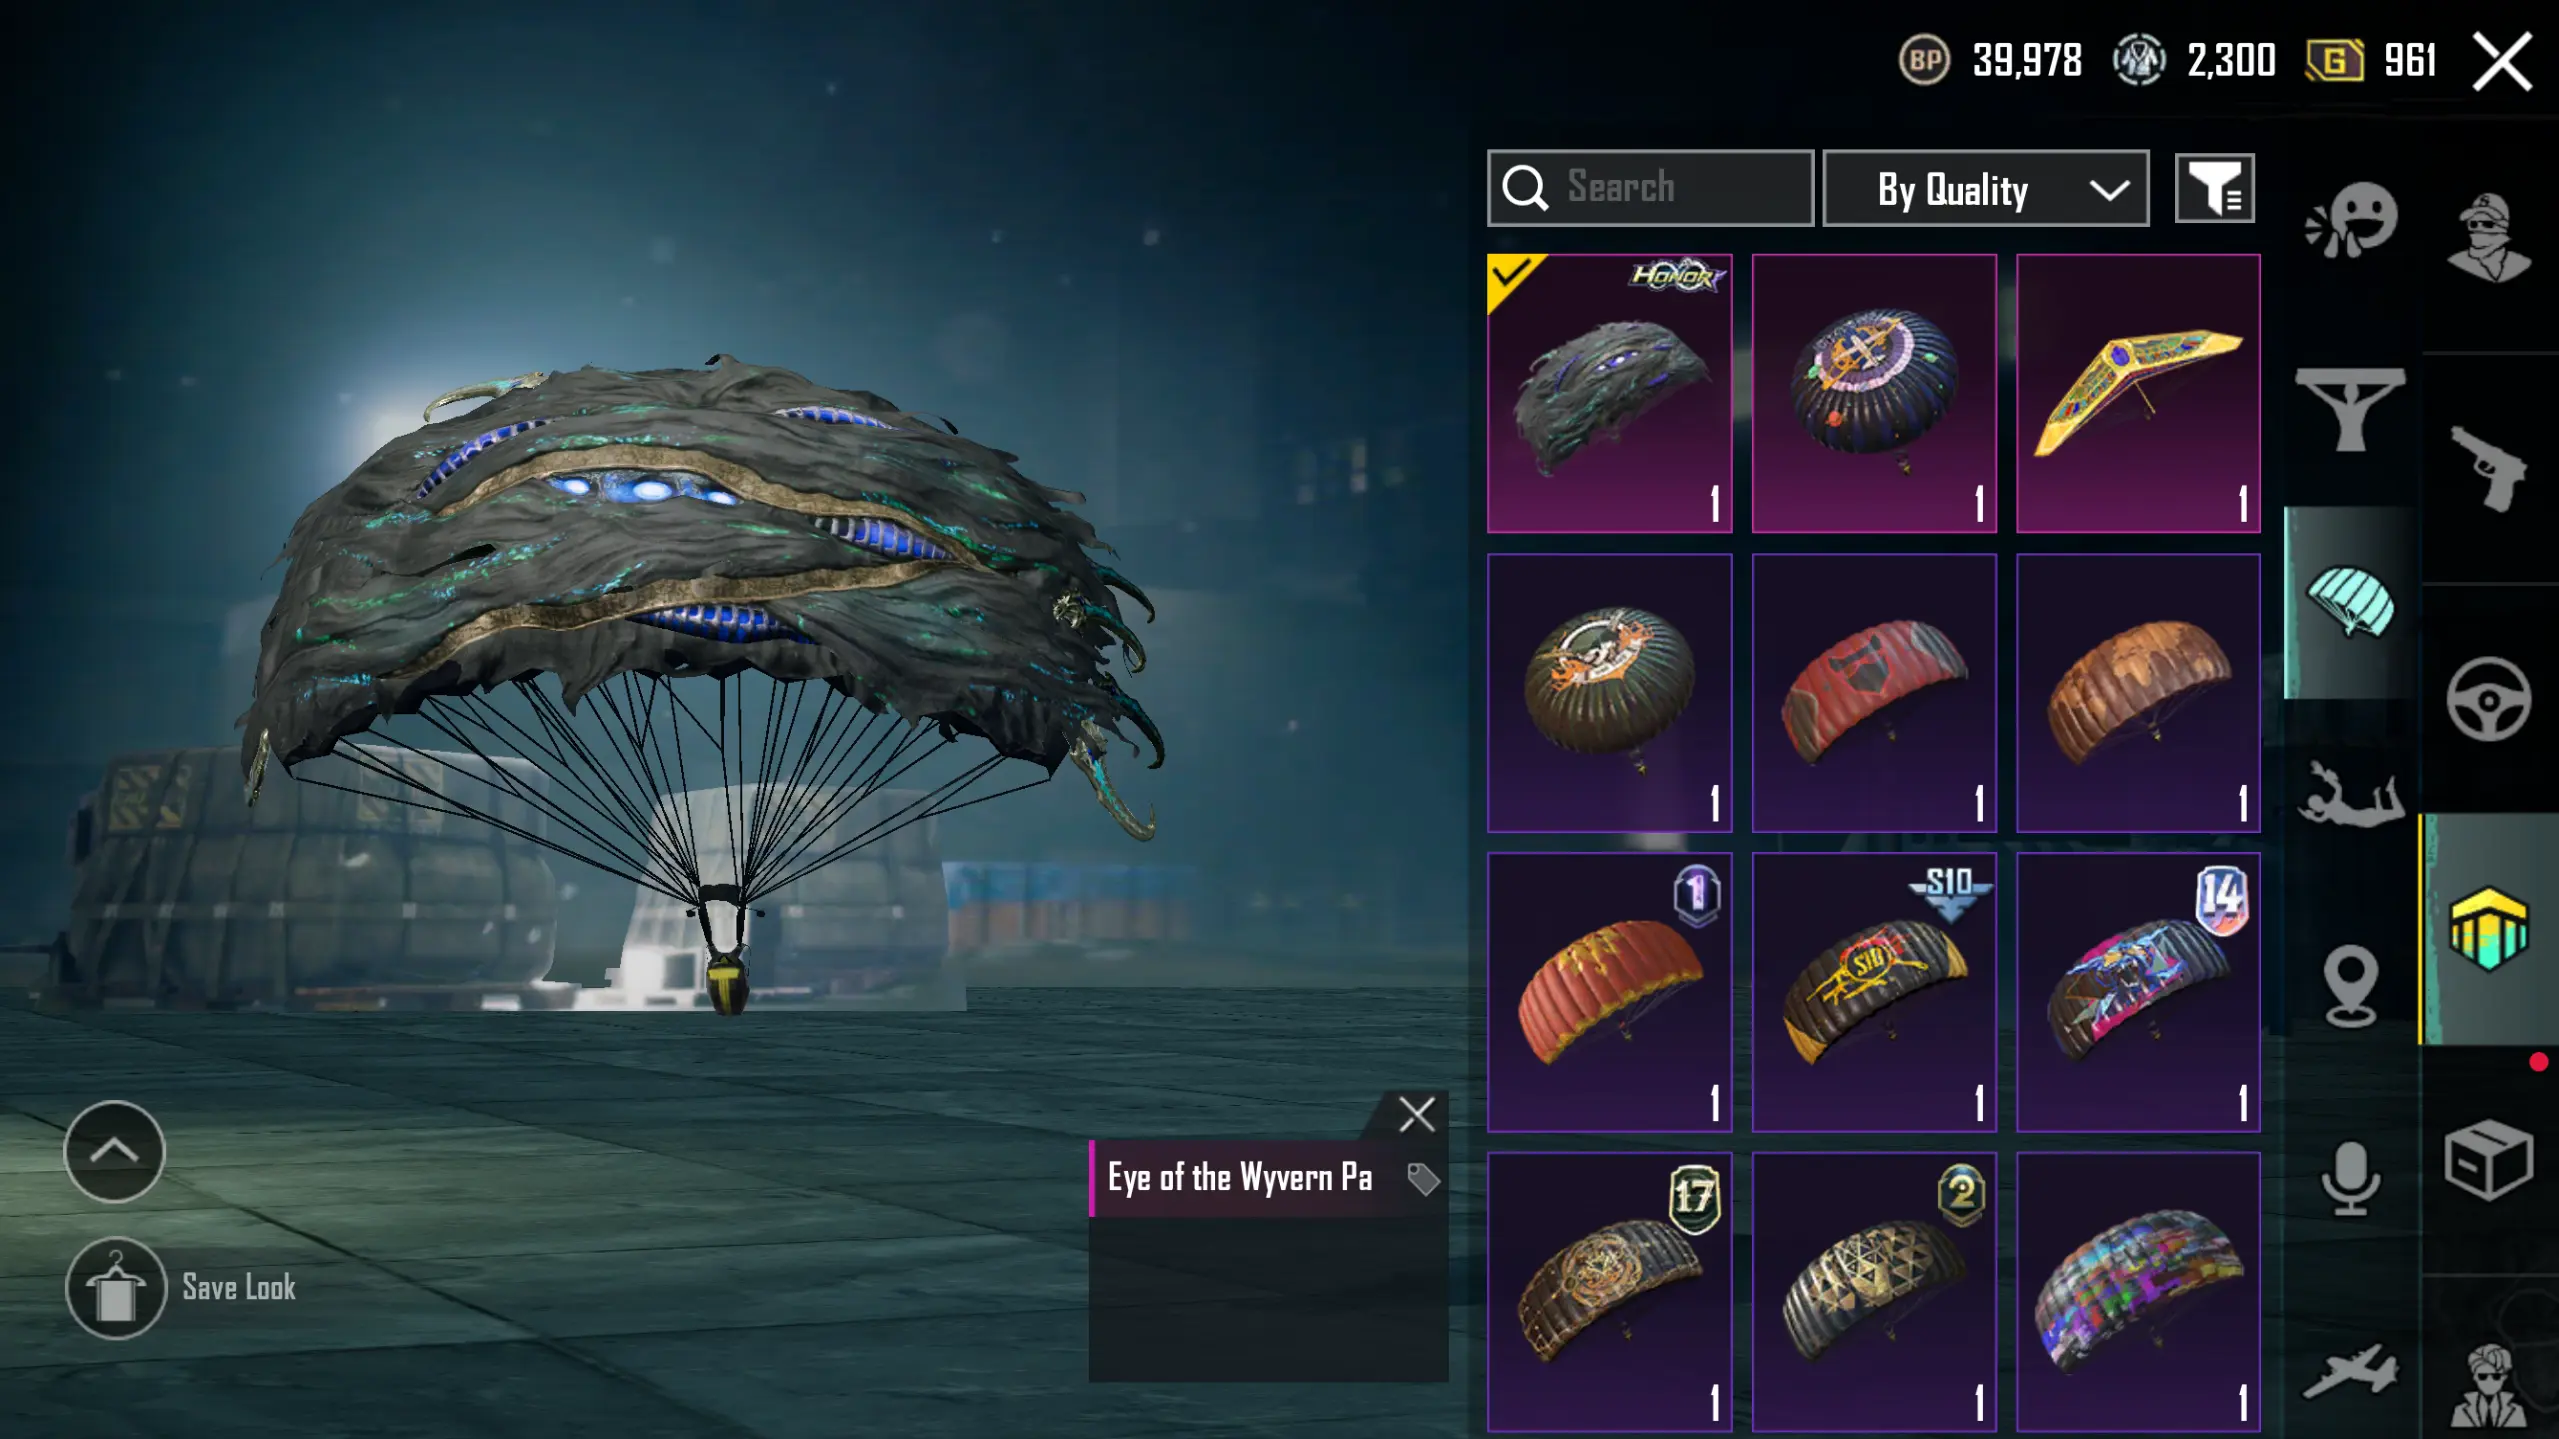Toggle equipped Eye of the Wyvern parachute
The height and width of the screenshot is (1439, 2559).
click(1609, 393)
